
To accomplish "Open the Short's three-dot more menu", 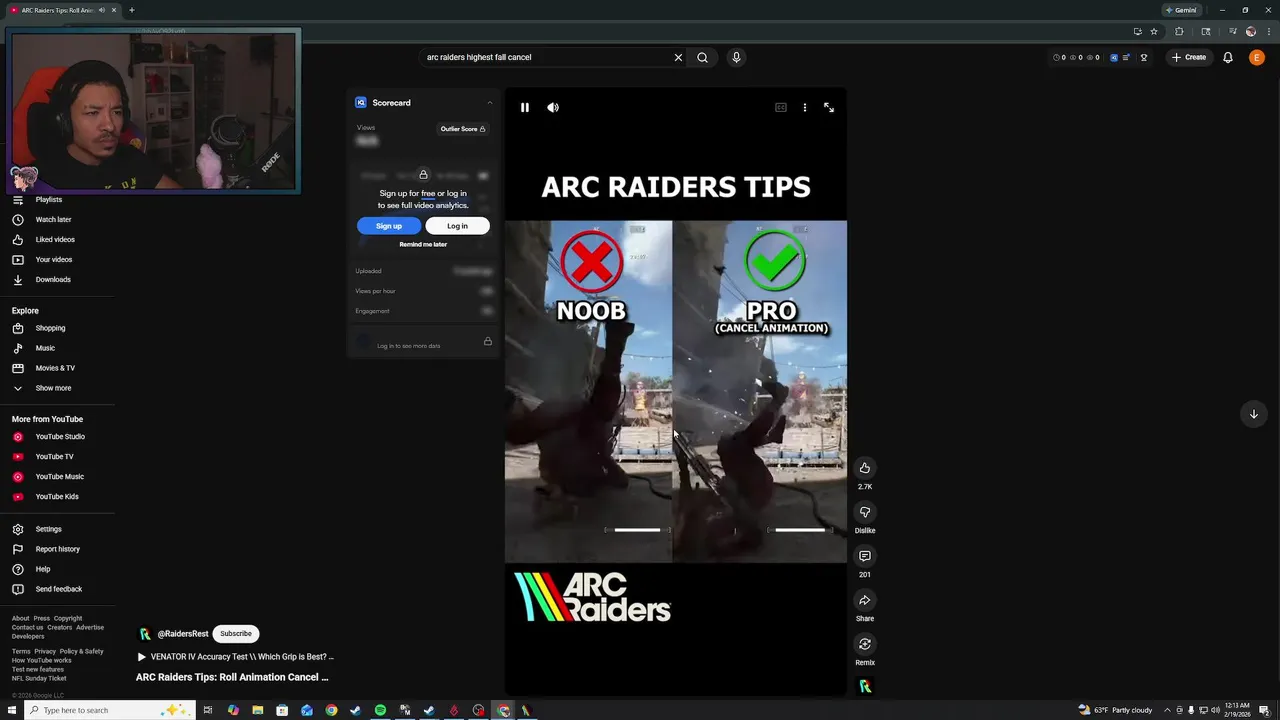I will (805, 107).
